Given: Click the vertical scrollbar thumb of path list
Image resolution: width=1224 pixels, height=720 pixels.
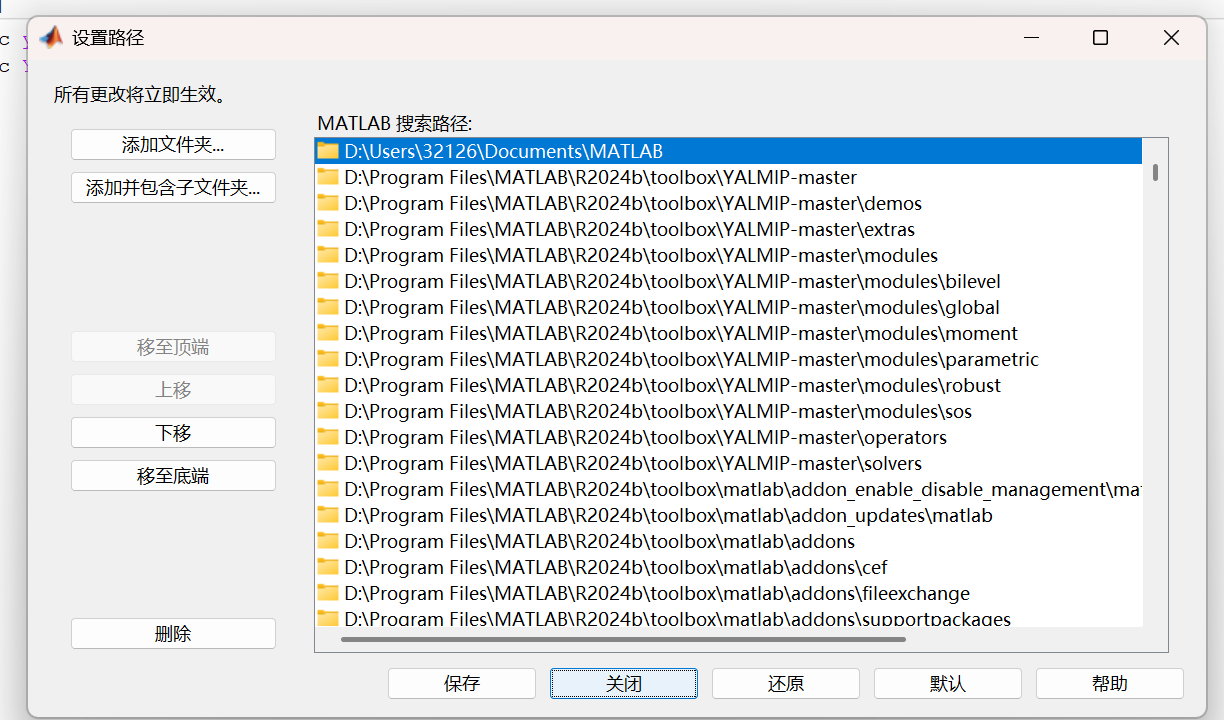Looking at the screenshot, I should (1155, 172).
